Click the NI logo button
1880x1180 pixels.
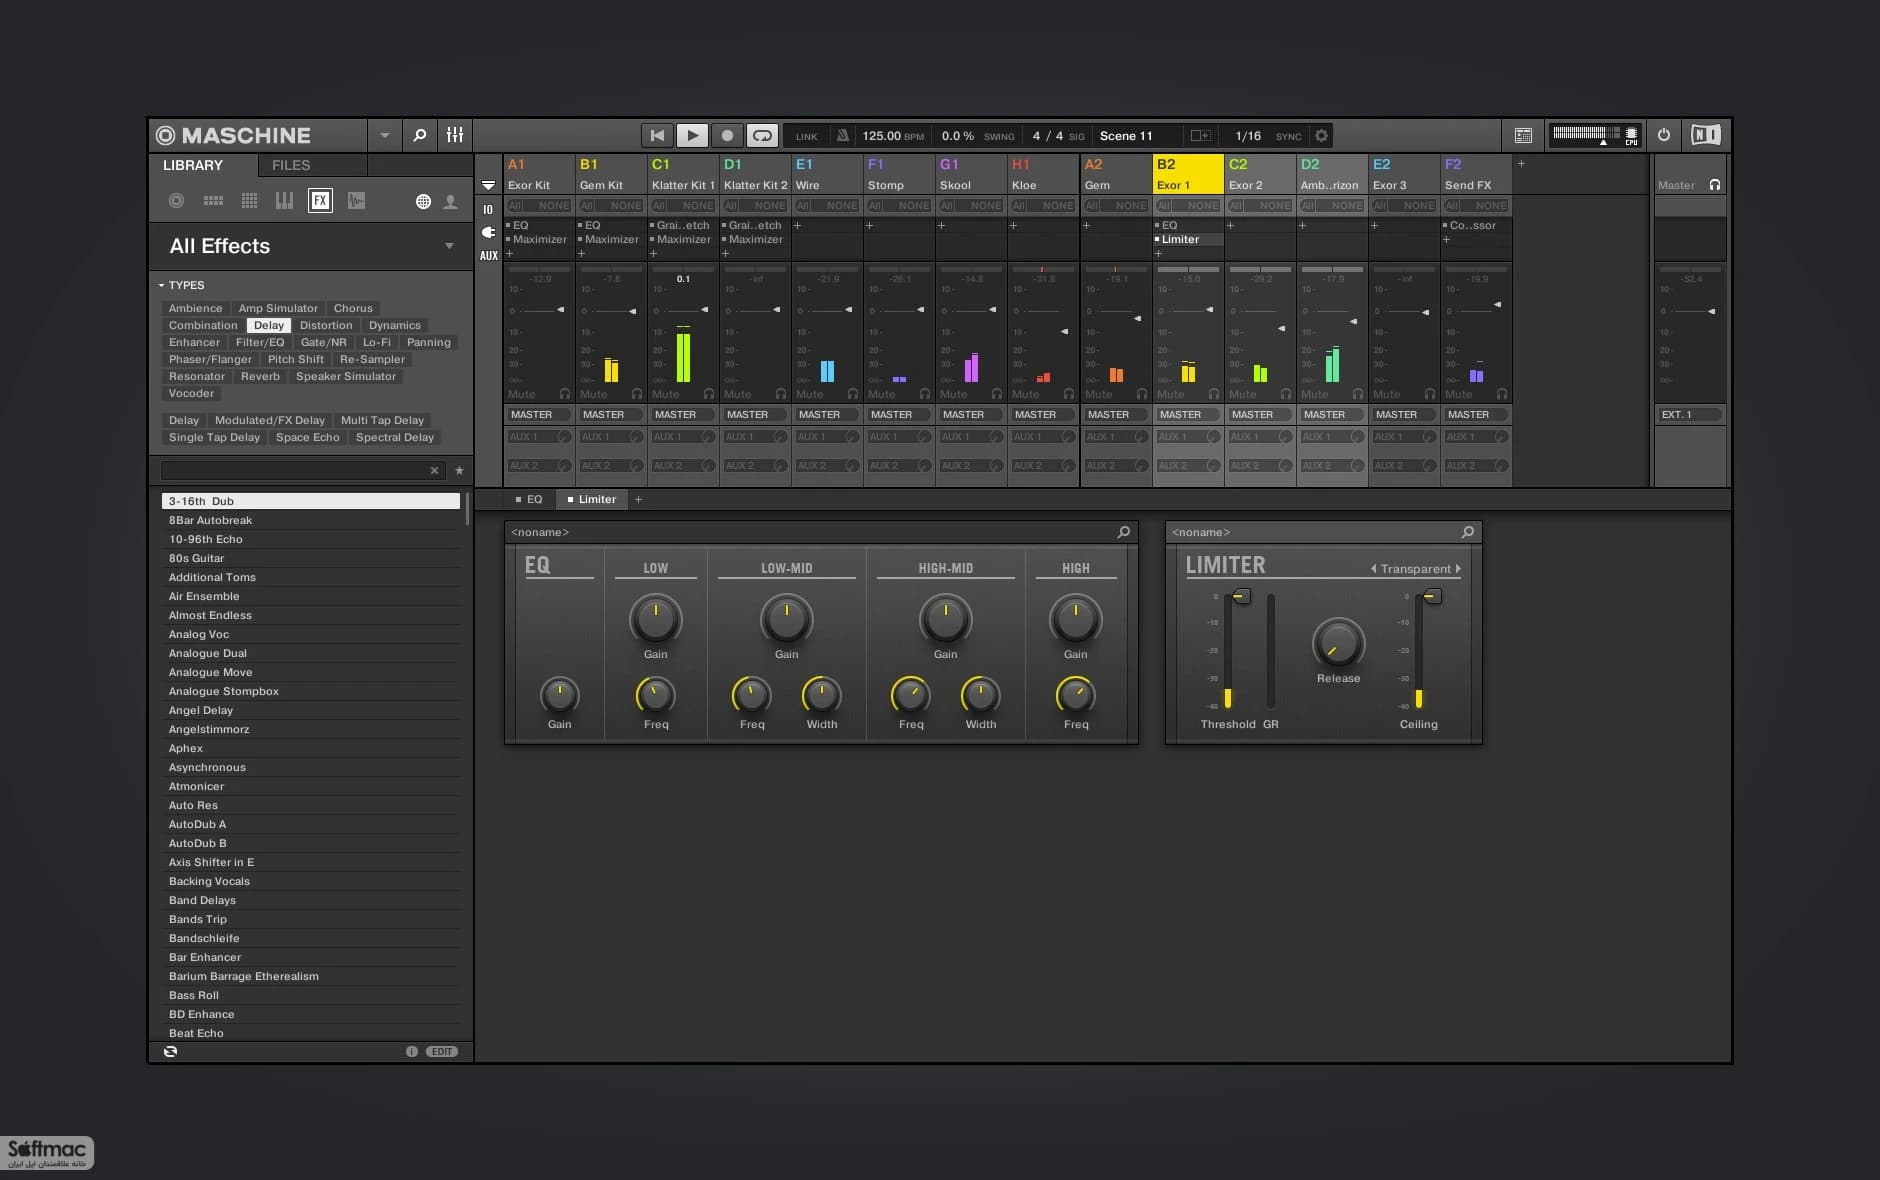click(x=1705, y=135)
